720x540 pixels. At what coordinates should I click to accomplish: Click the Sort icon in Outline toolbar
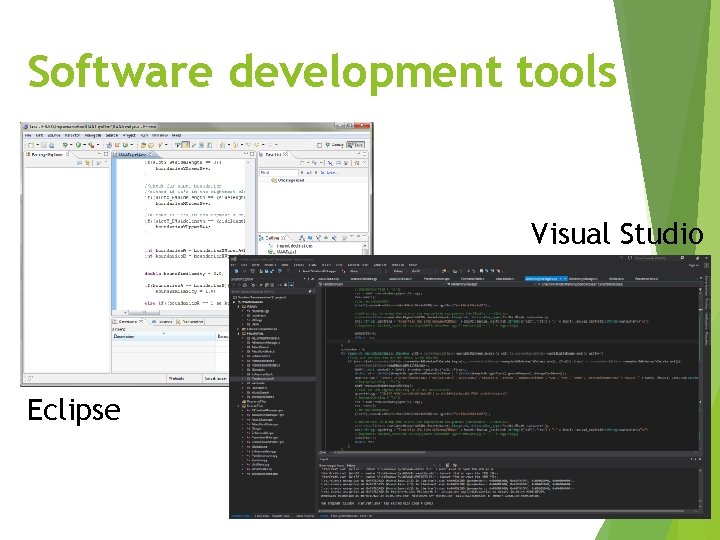302,238
